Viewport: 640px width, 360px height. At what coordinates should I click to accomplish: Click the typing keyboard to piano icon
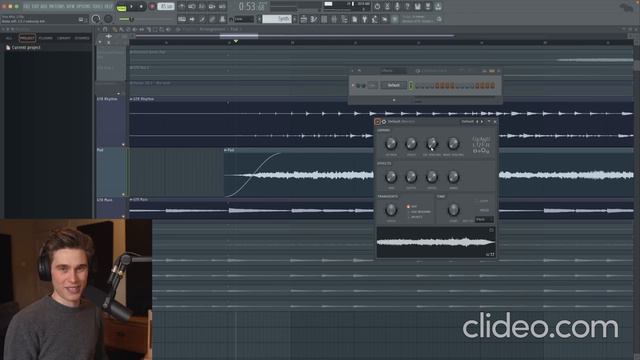[182, 19]
